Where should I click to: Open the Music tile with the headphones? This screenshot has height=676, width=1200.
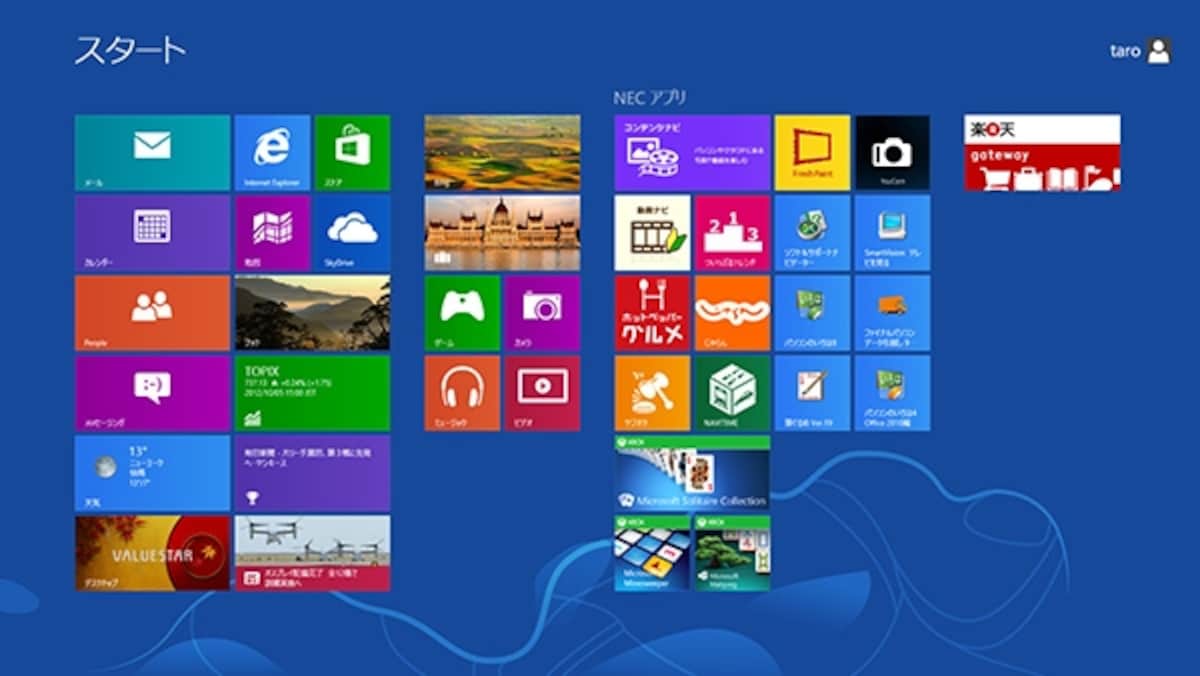click(462, 392)
